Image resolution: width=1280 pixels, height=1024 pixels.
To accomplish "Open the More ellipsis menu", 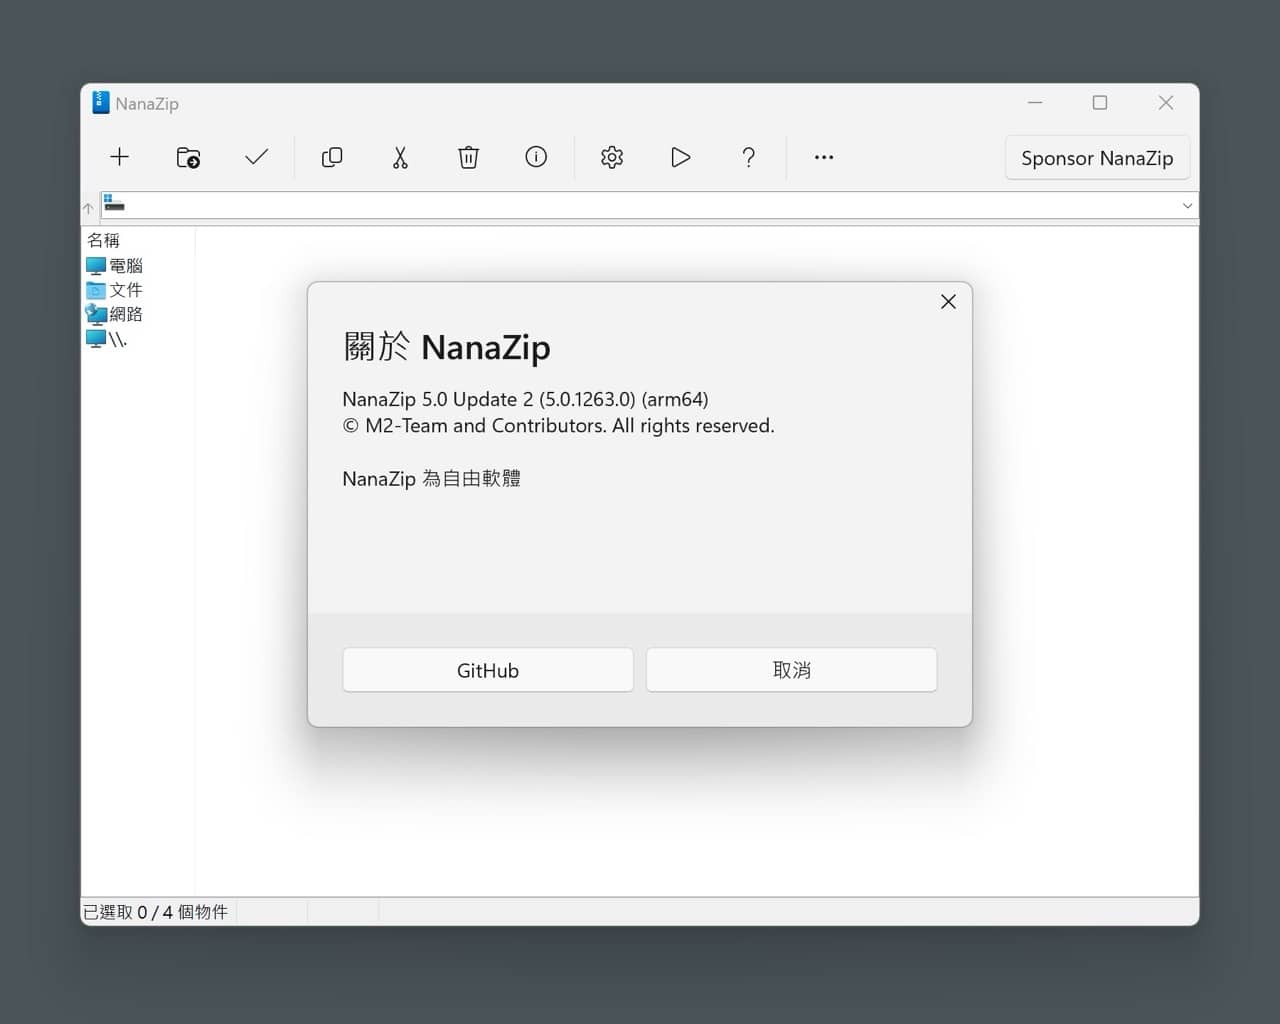I will click(x=824, y=157).
